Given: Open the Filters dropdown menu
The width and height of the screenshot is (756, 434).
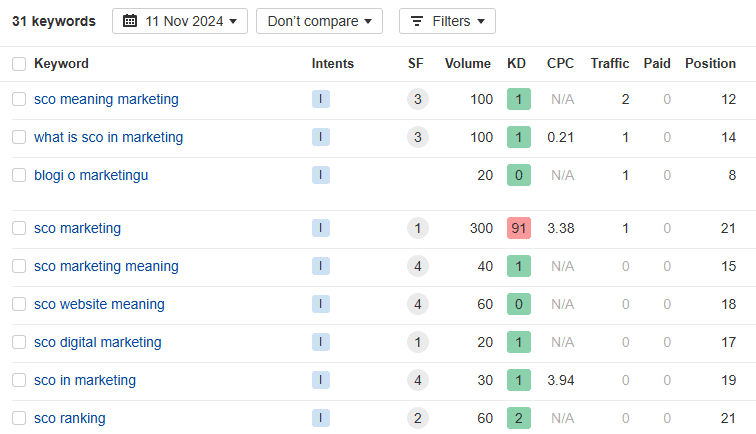Looking at the screenshot, I should 447,21.
